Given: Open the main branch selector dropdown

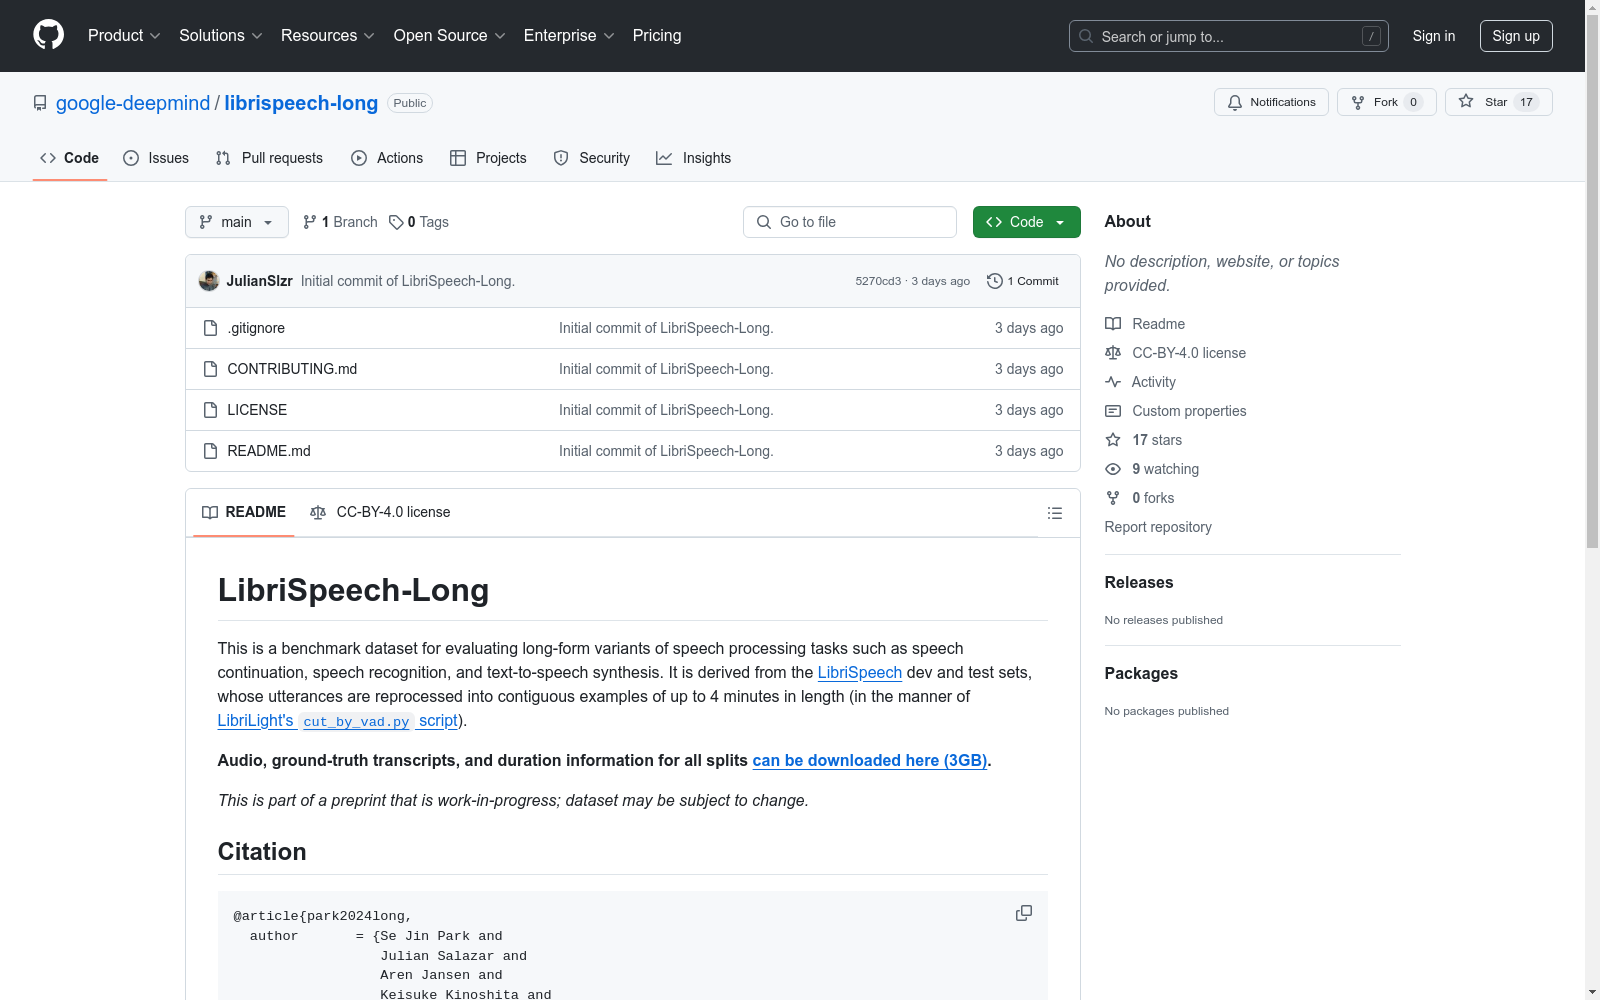Looking at the screenshot, I should pos(237,222).
